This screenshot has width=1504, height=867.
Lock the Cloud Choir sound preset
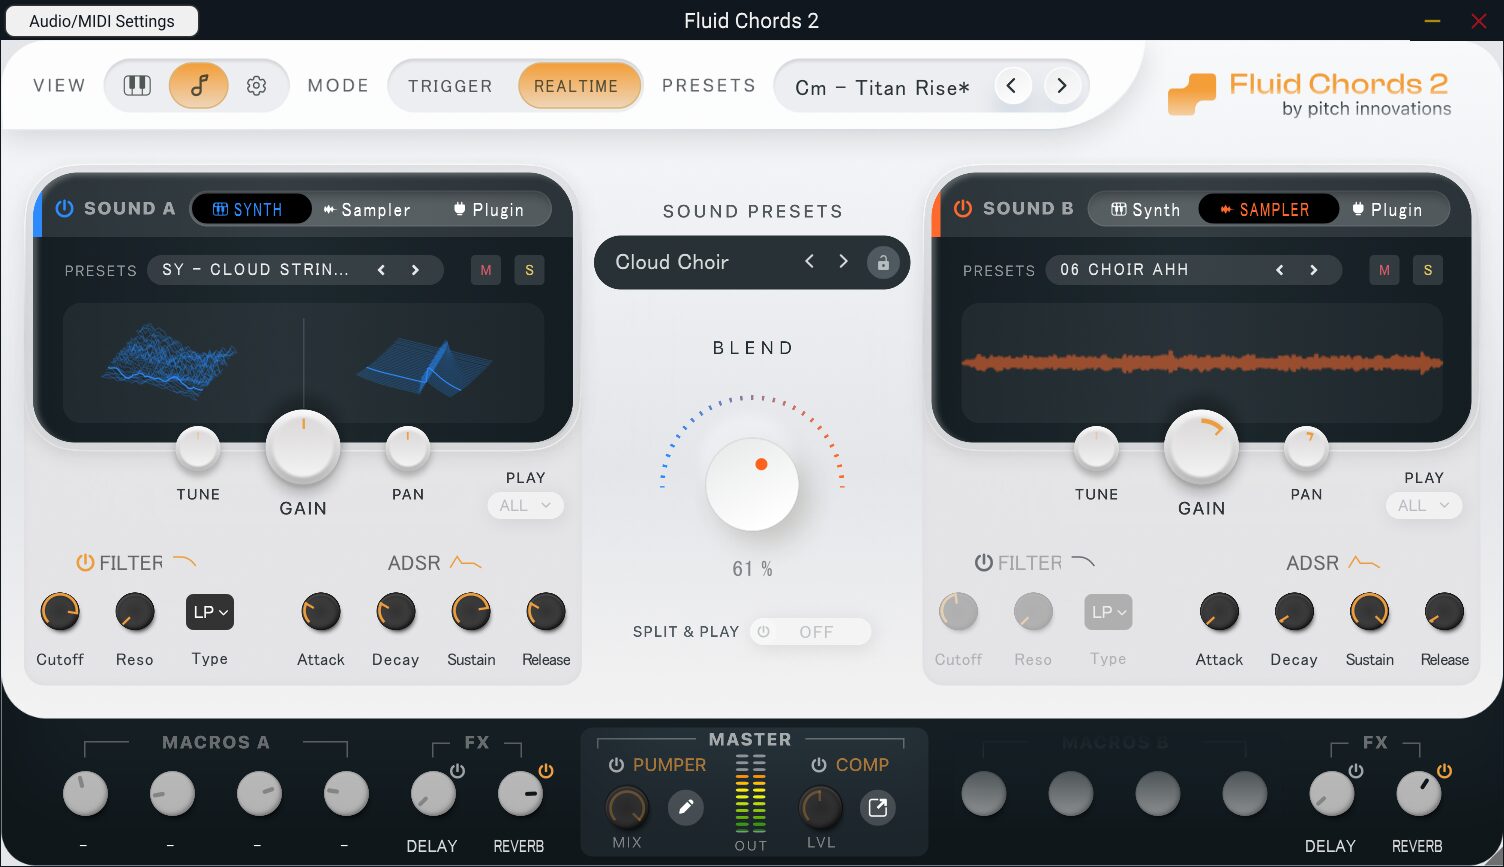click(x=883, y=262)
